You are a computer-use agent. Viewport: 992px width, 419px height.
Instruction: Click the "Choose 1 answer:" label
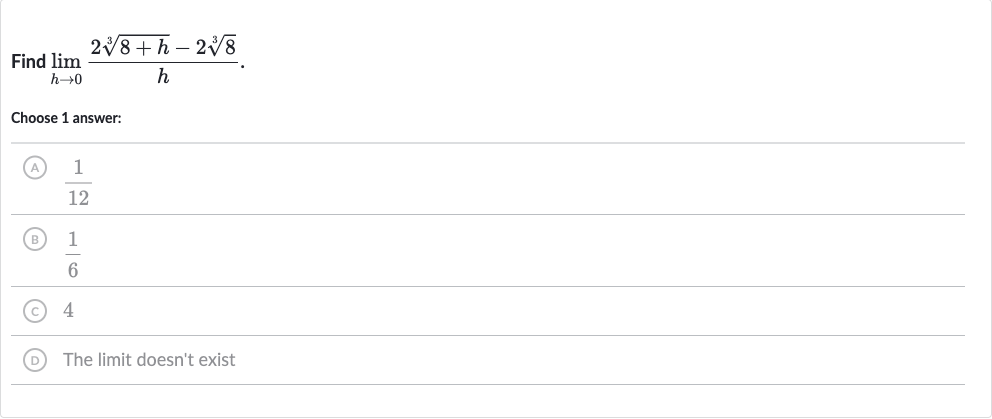click(x=66, y=118)
